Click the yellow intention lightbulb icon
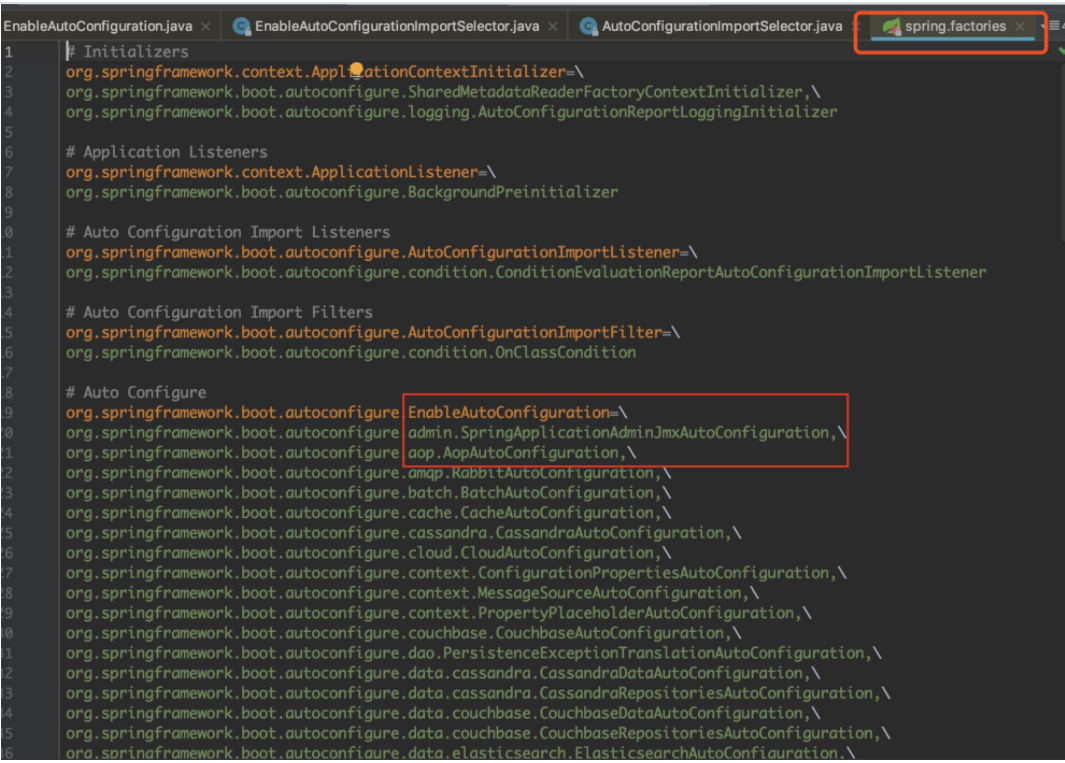 click(356, 70)
